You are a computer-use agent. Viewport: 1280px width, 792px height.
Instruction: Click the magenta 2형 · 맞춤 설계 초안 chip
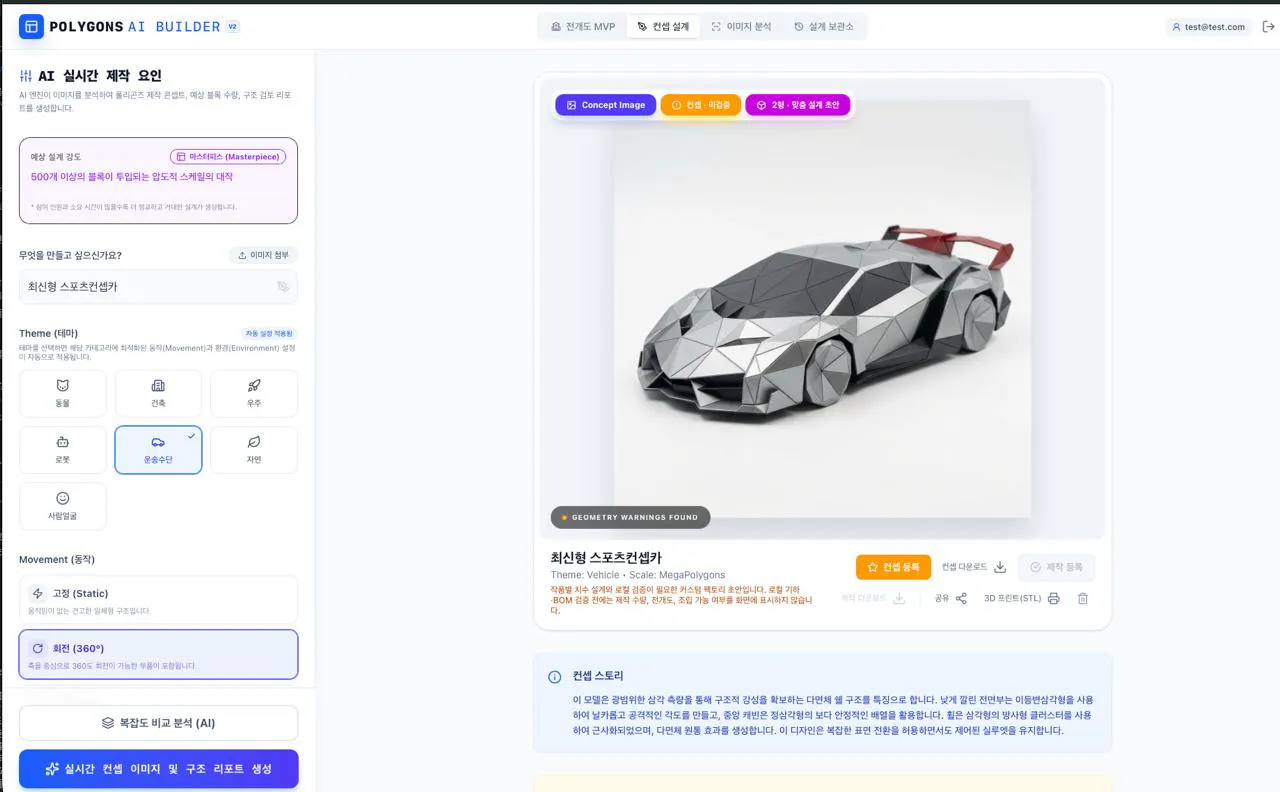797,105
